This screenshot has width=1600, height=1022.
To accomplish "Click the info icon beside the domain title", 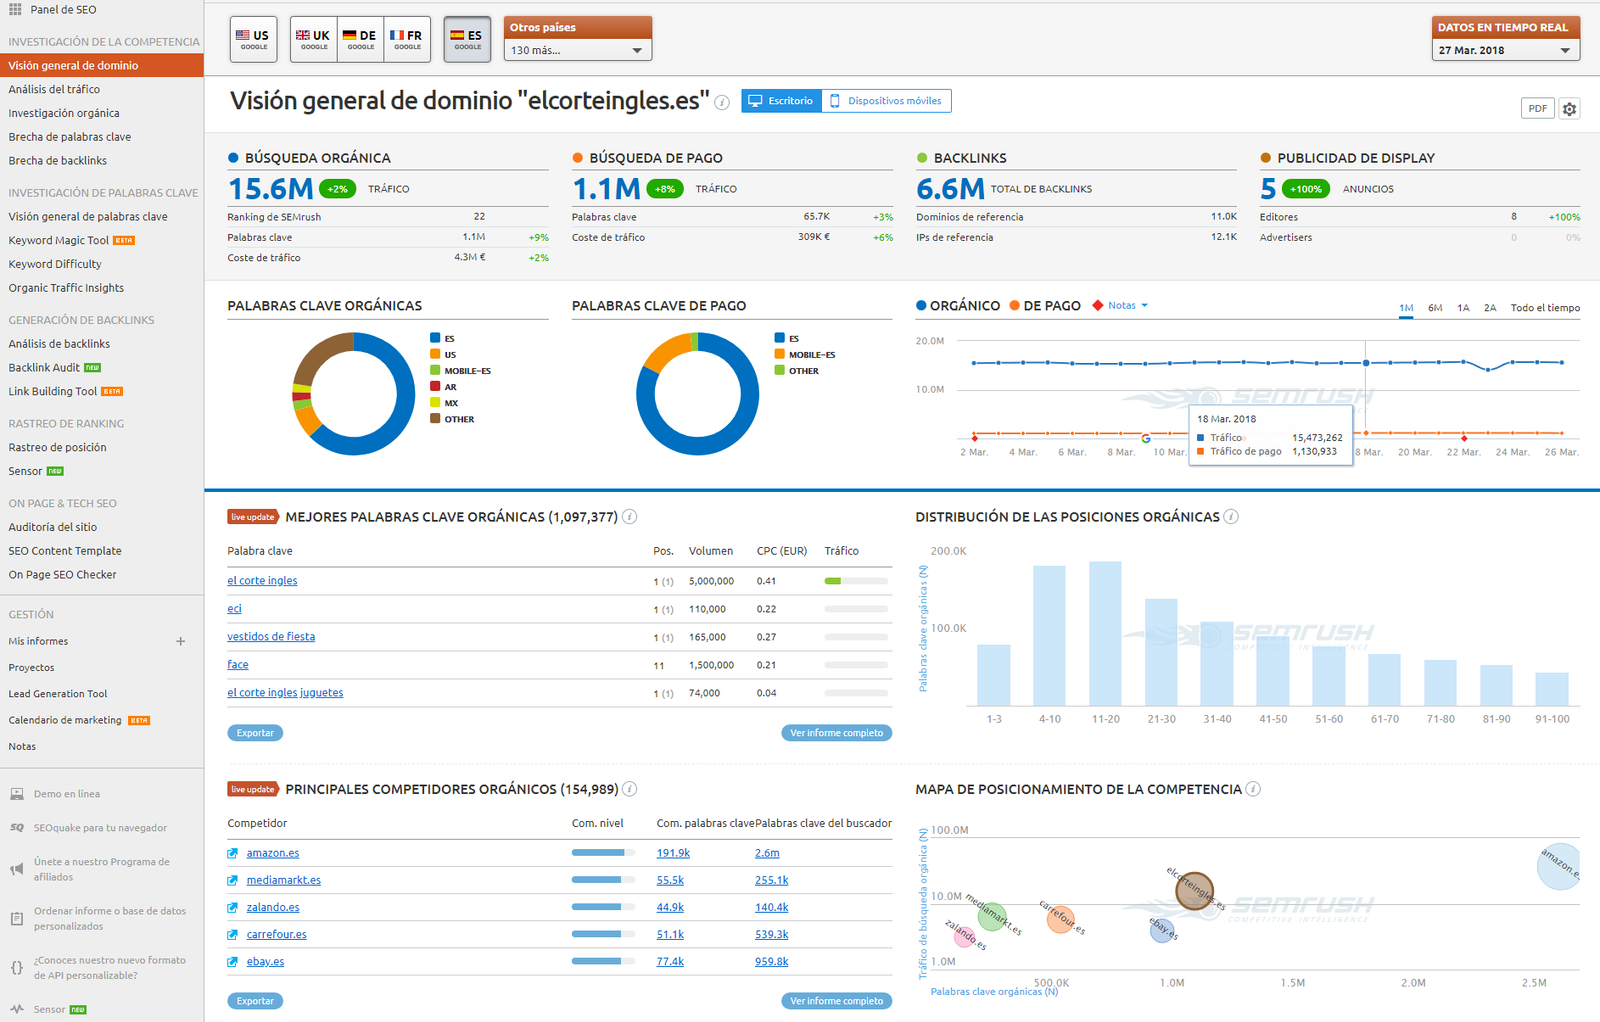I will point(722,102).
